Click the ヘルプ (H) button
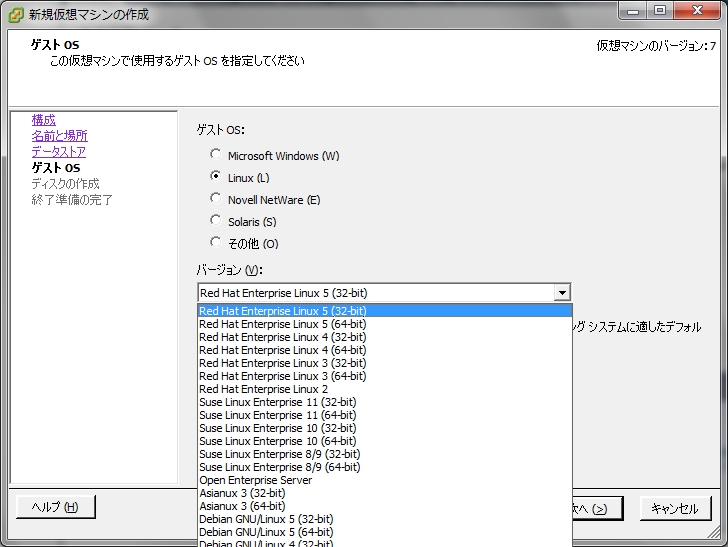Screen dimensions: 728x547 [x=55, y=507]
